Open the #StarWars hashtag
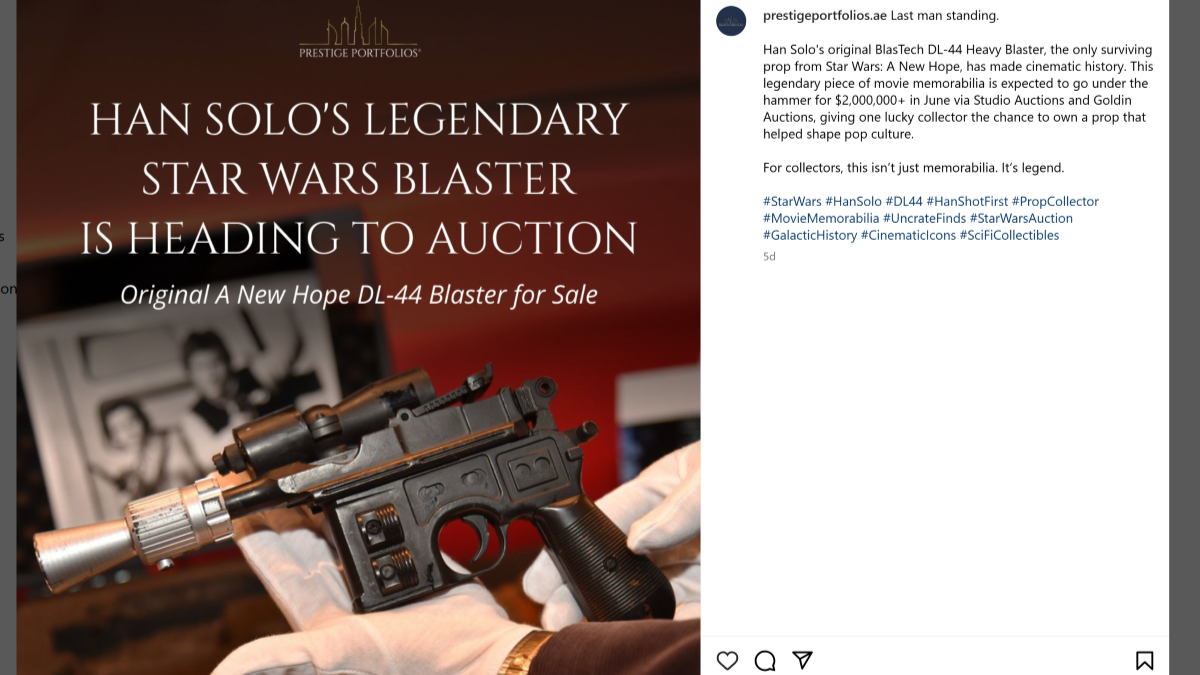 (x=792, y=201)
